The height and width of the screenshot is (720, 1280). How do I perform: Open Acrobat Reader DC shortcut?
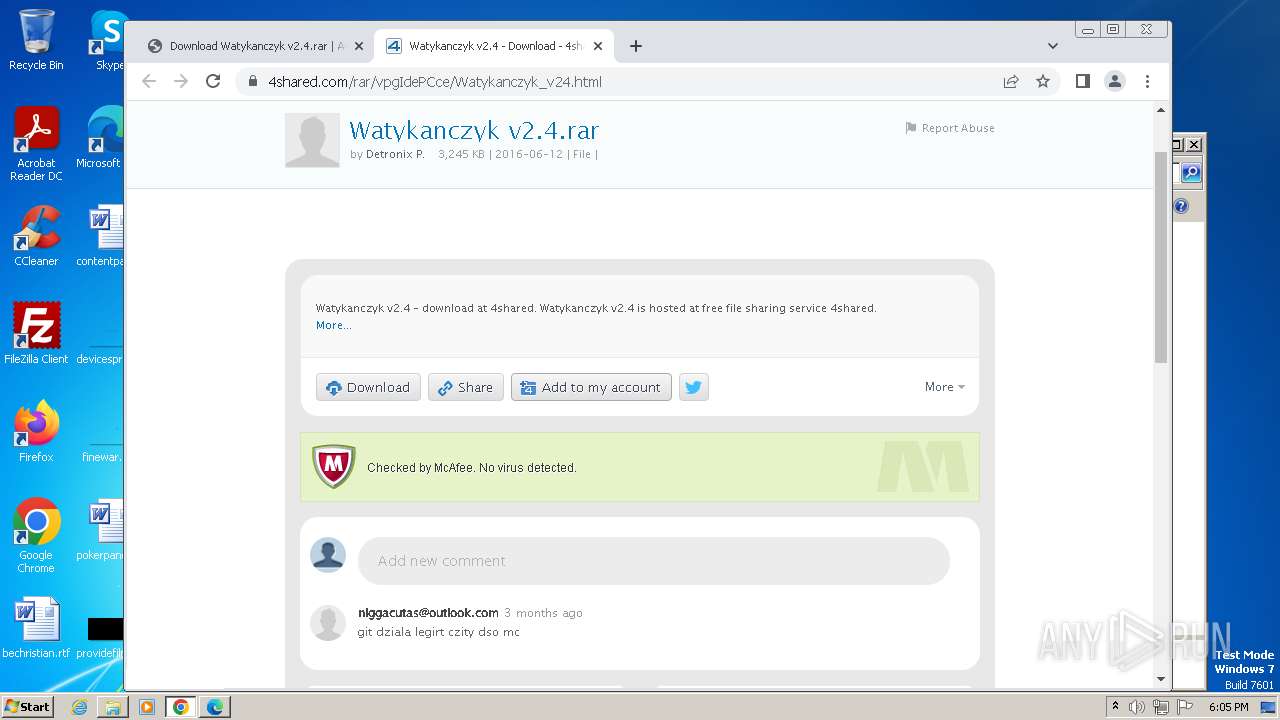[x=36, y=145]
